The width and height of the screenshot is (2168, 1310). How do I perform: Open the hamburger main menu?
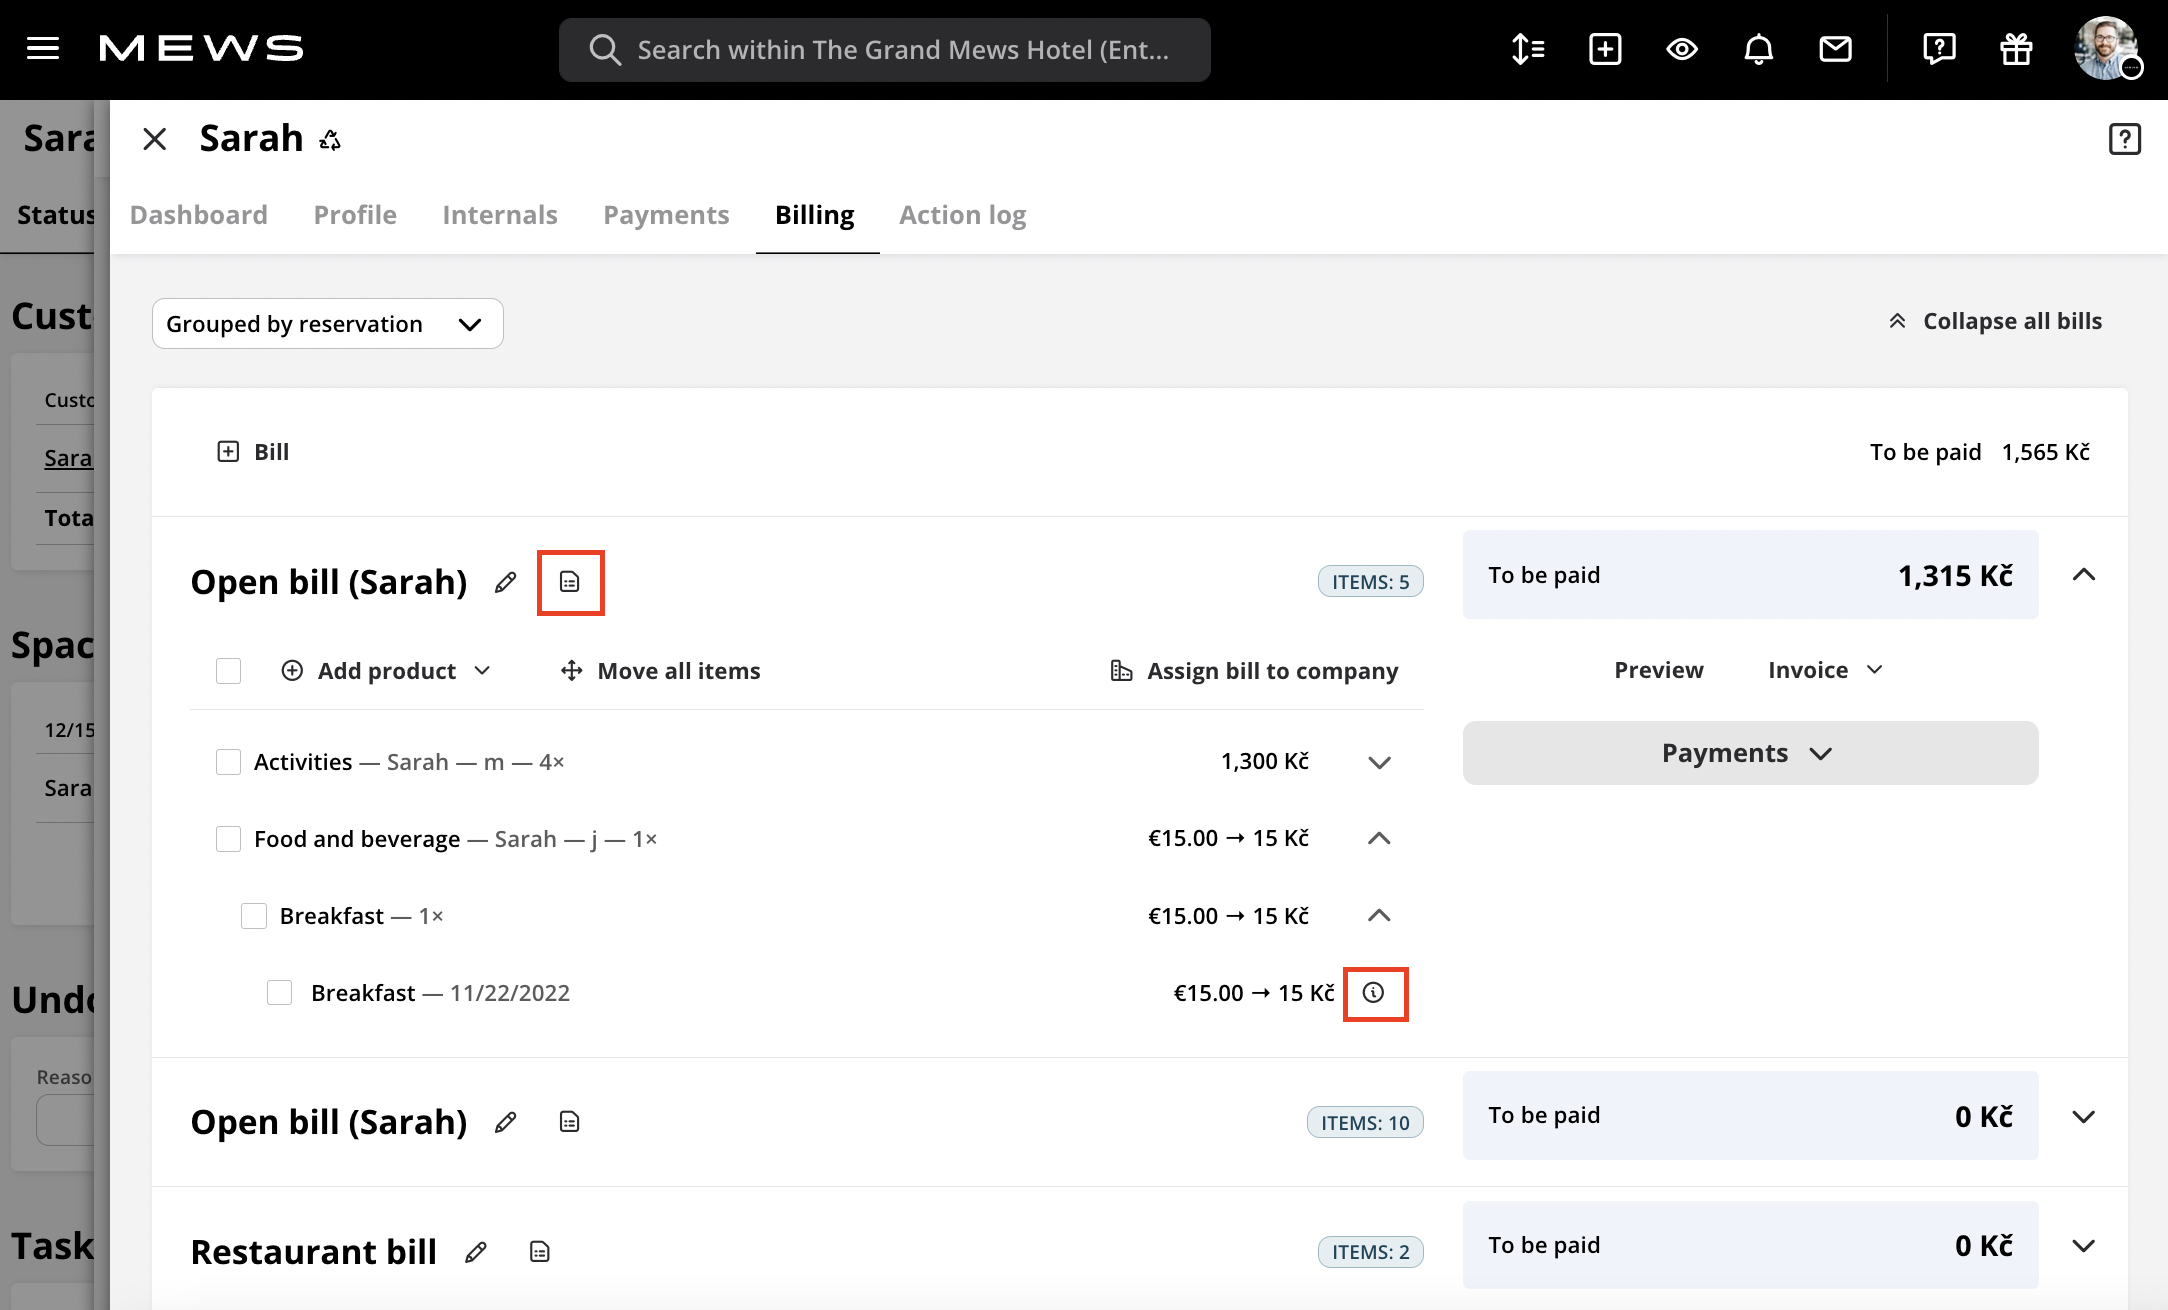tap(43, 48)
